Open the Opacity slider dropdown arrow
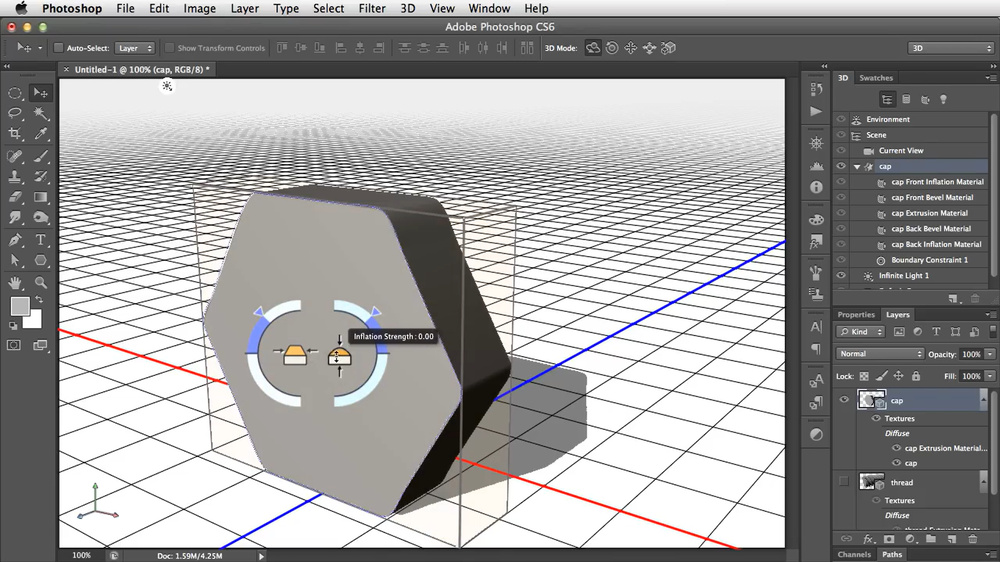This screenshot has width=1000, height=562. click(x=990, y=354)
